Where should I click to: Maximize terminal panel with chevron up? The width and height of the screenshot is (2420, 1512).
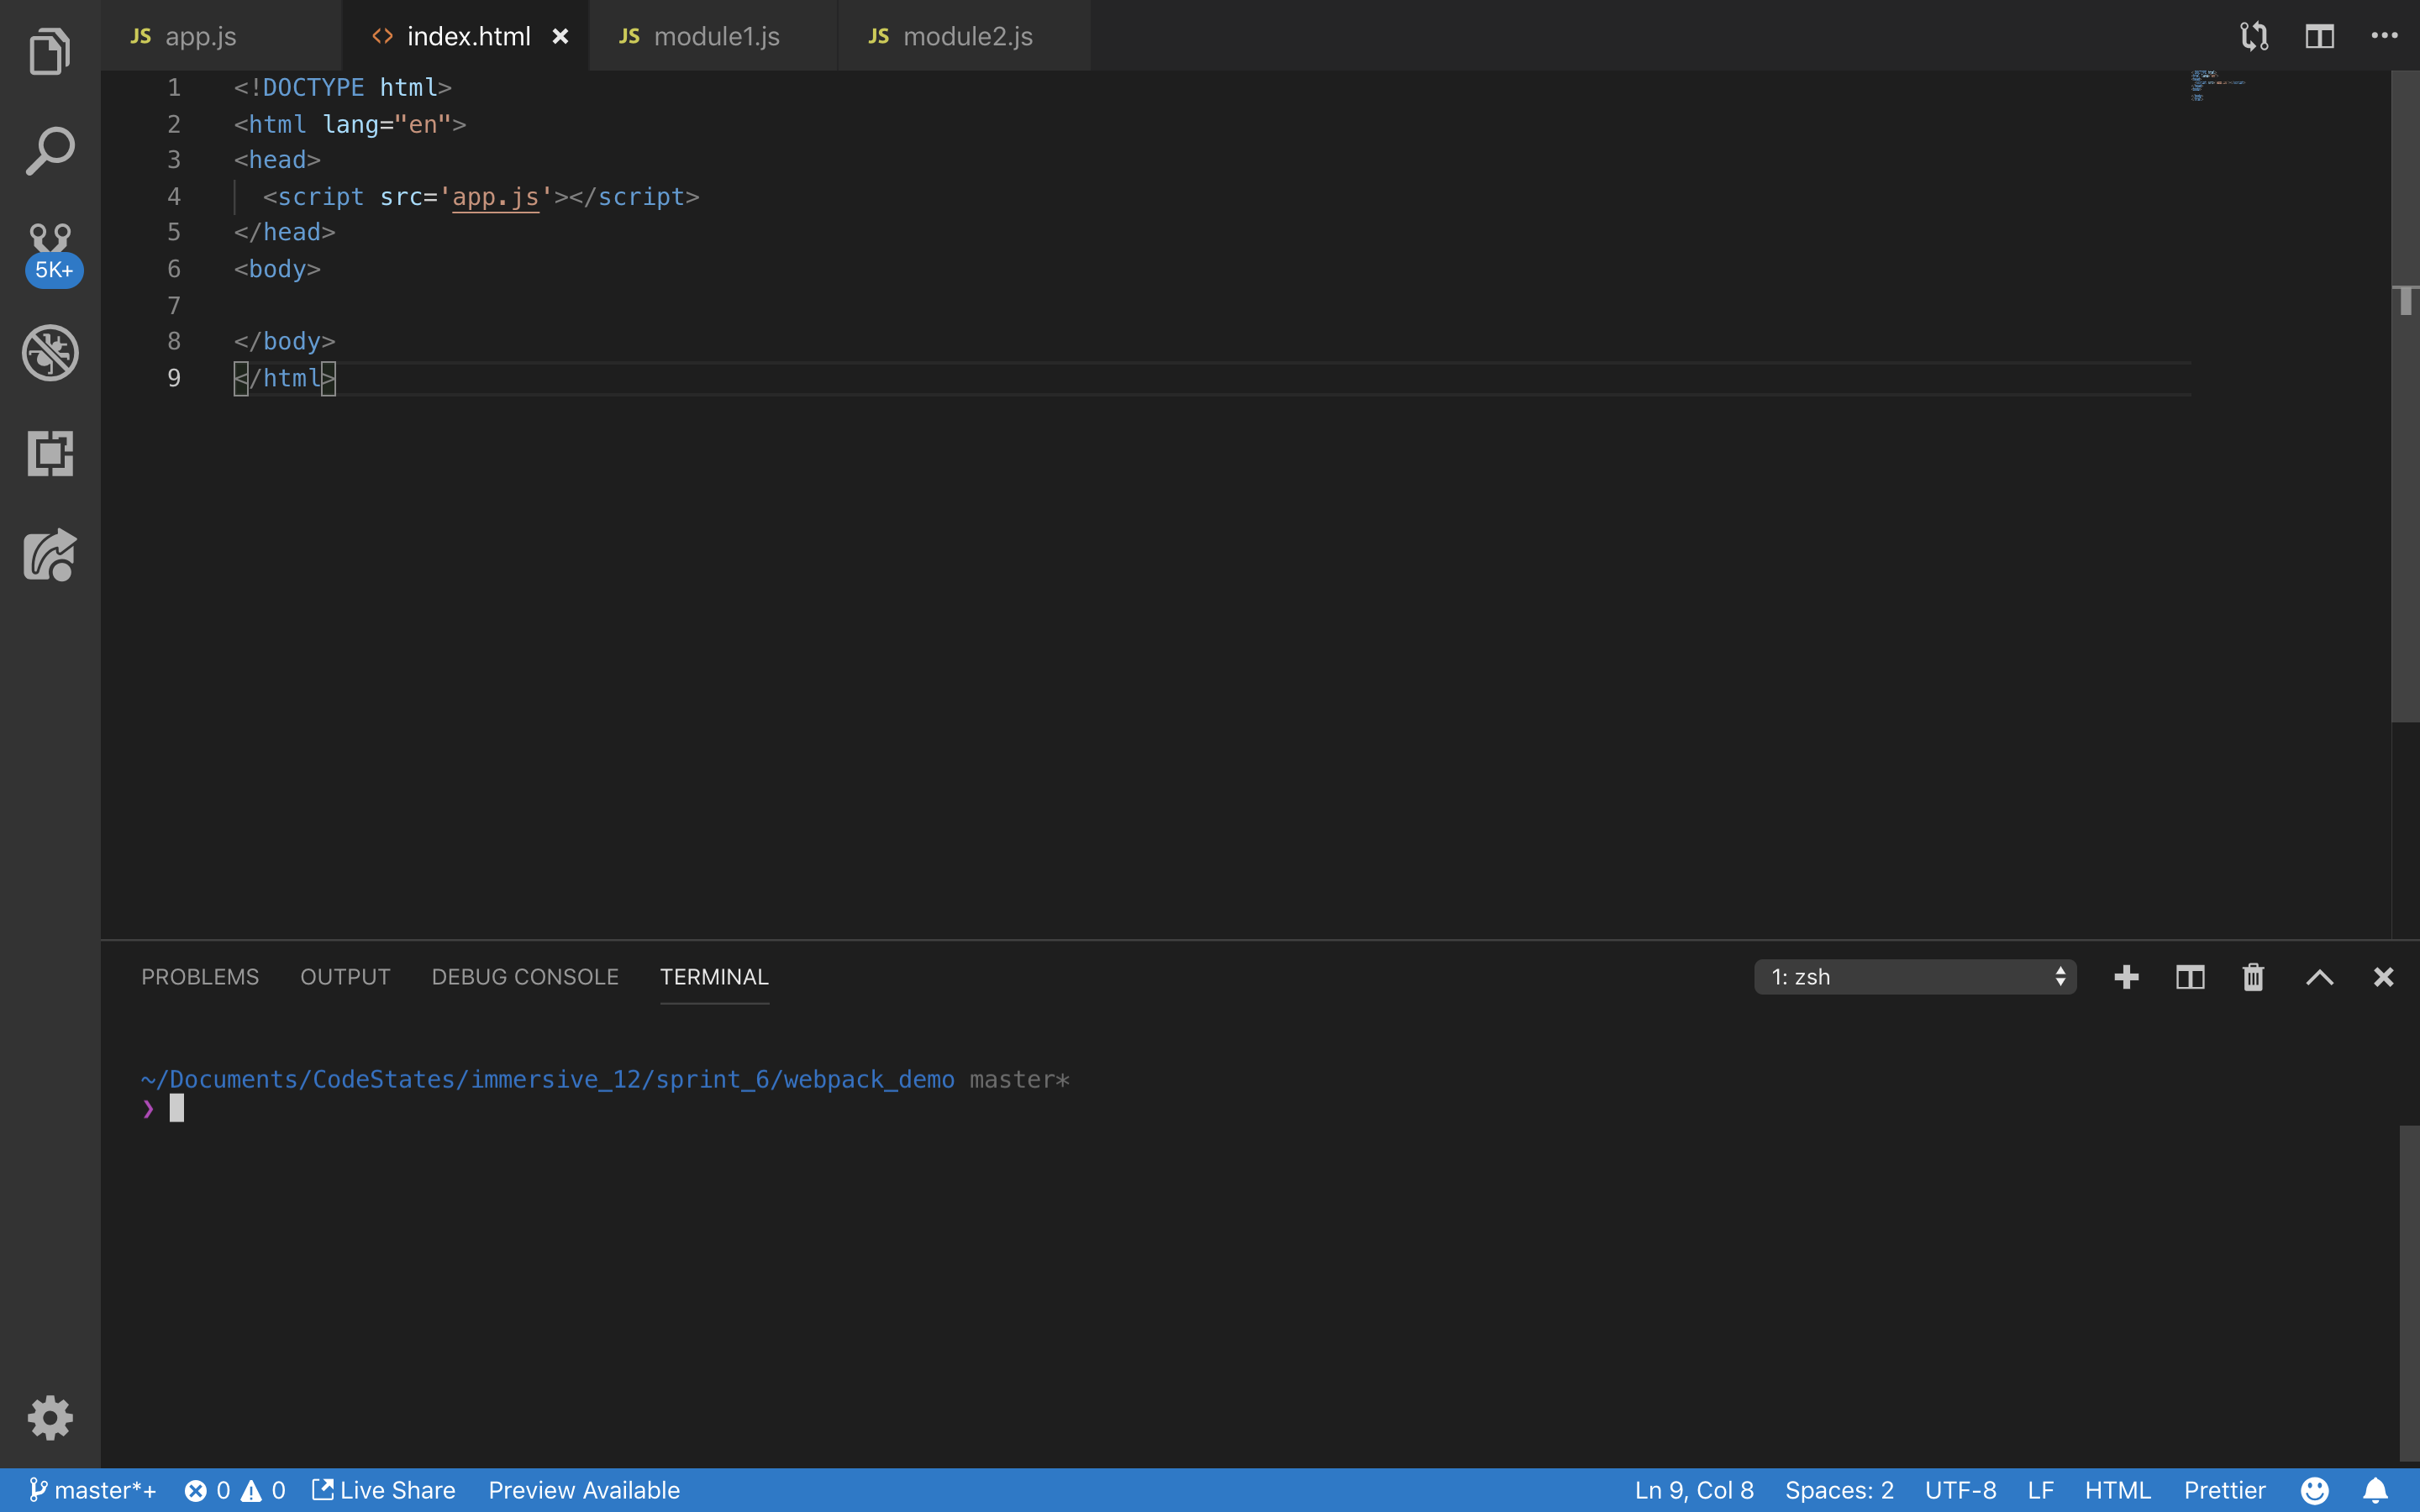pos(2319,977)
